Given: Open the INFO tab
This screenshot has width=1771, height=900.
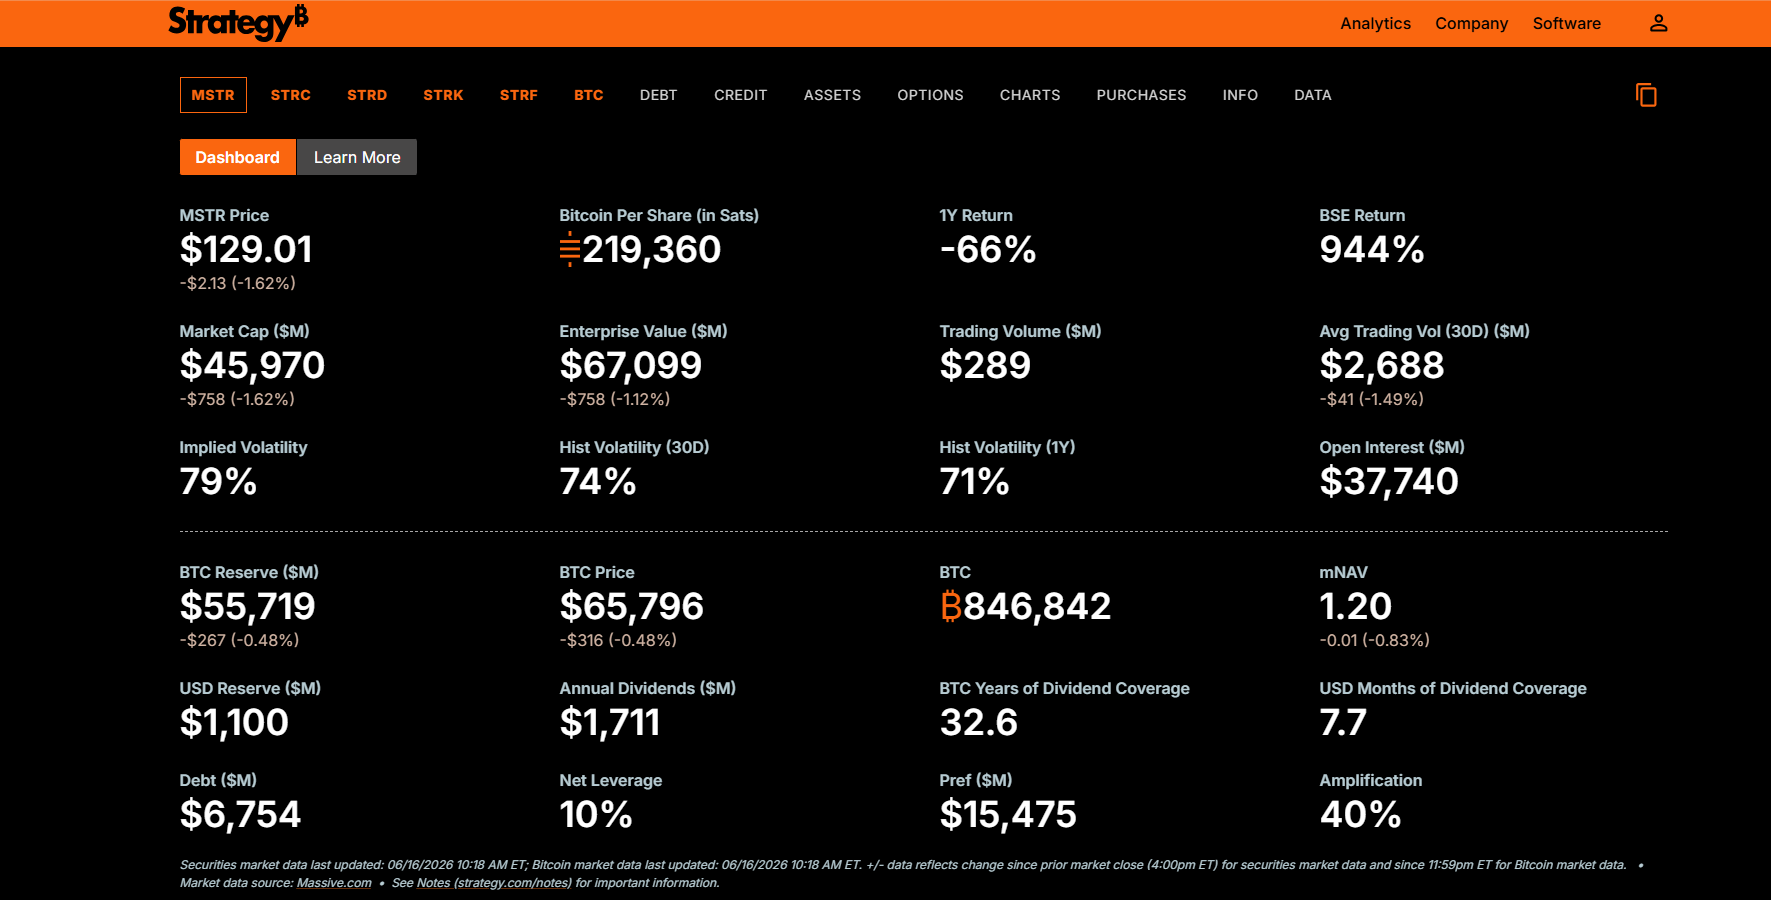Looking at the screenshot, I should (1240, 95).
